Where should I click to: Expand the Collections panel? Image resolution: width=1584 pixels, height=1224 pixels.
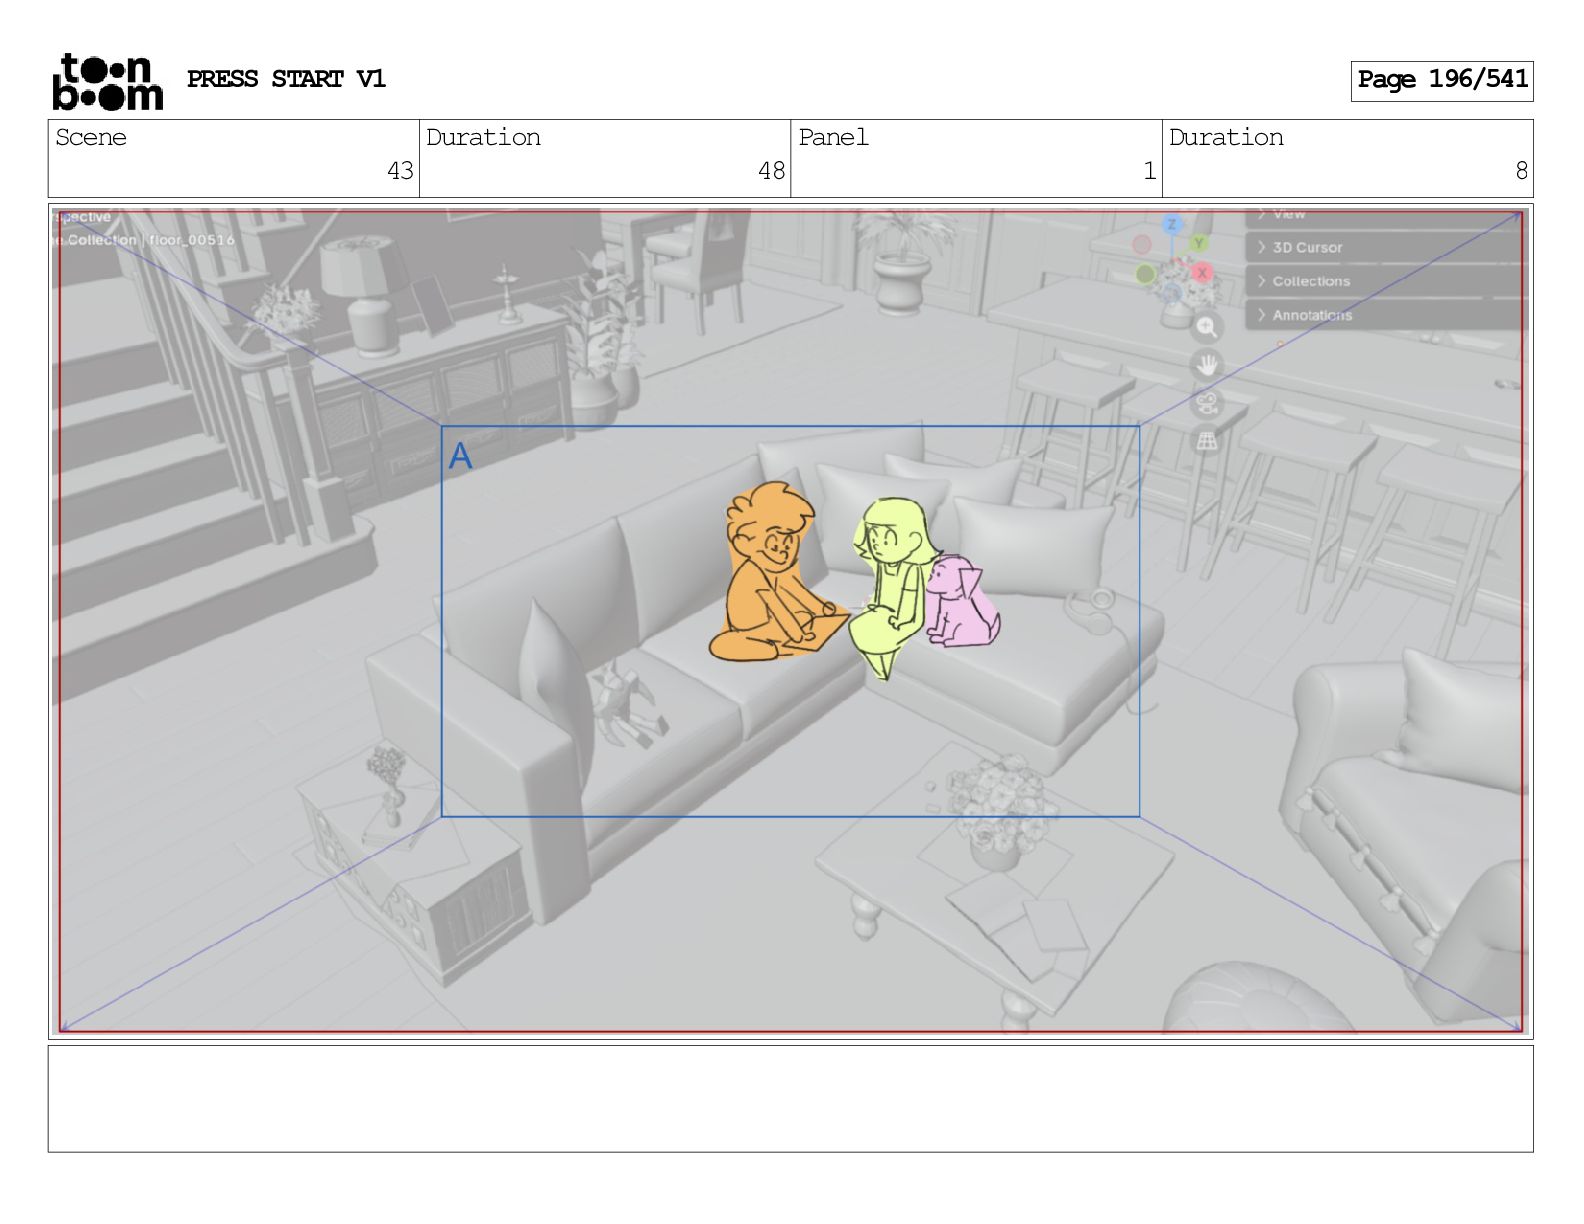point(1386,281)
